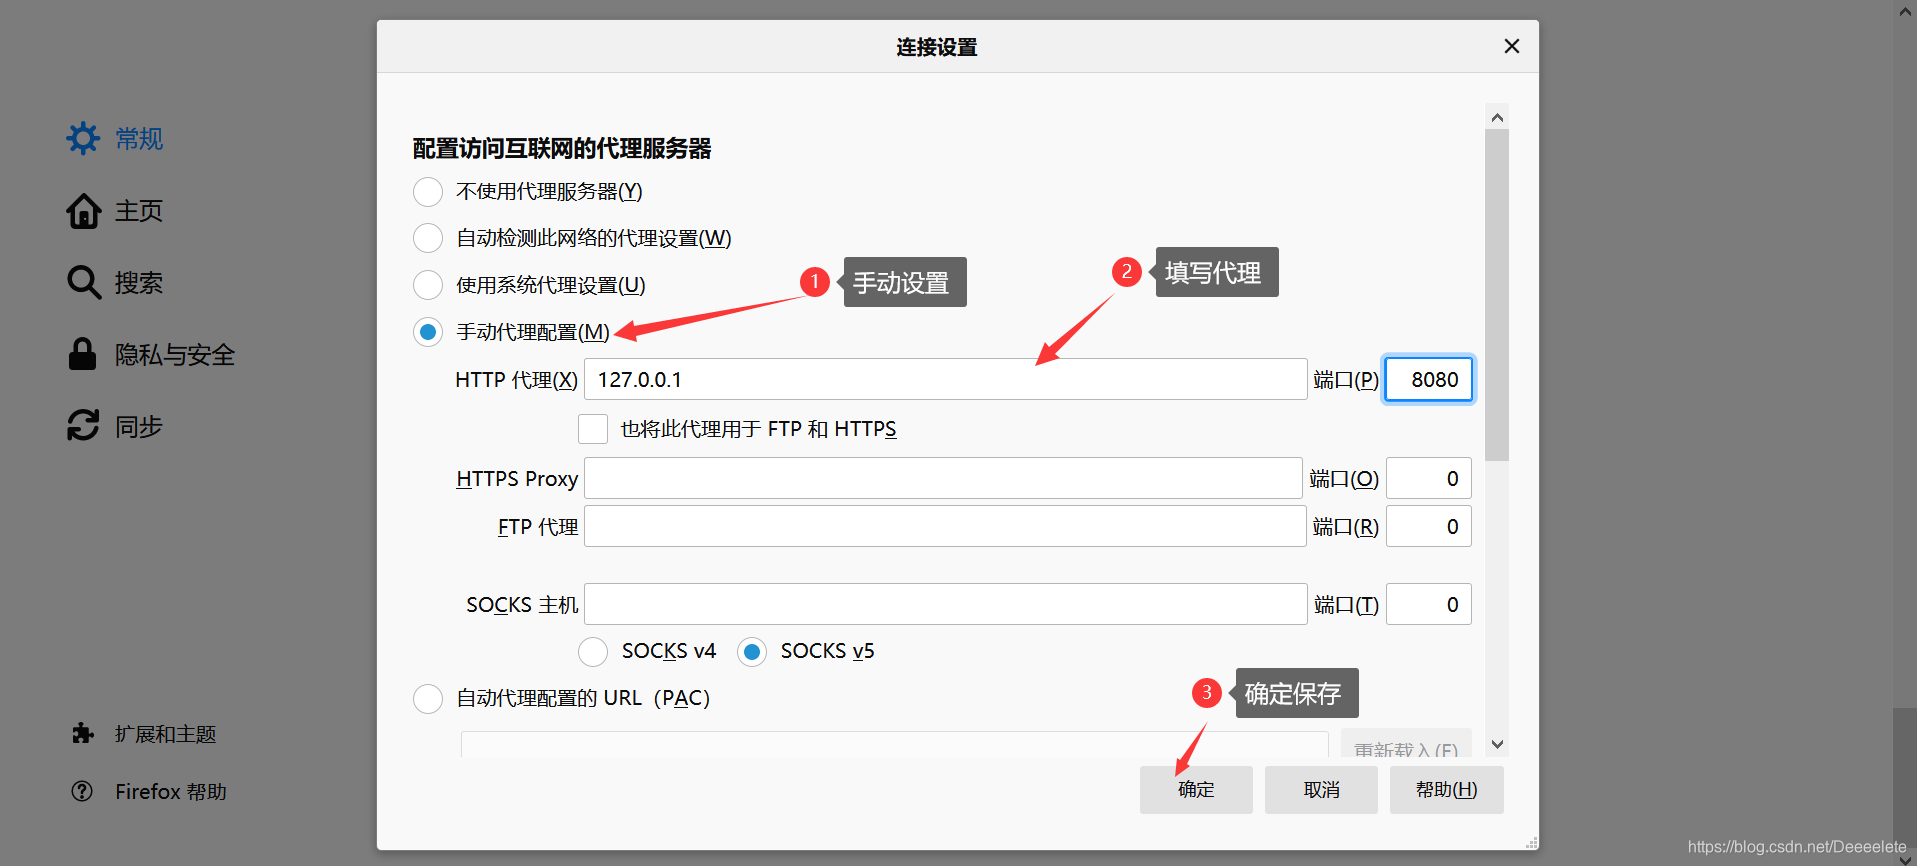Select 自动代理配置的 URL (PAC) radio button
The width and height of the screenshot is (1917, 866).
(x=428, y=698)
